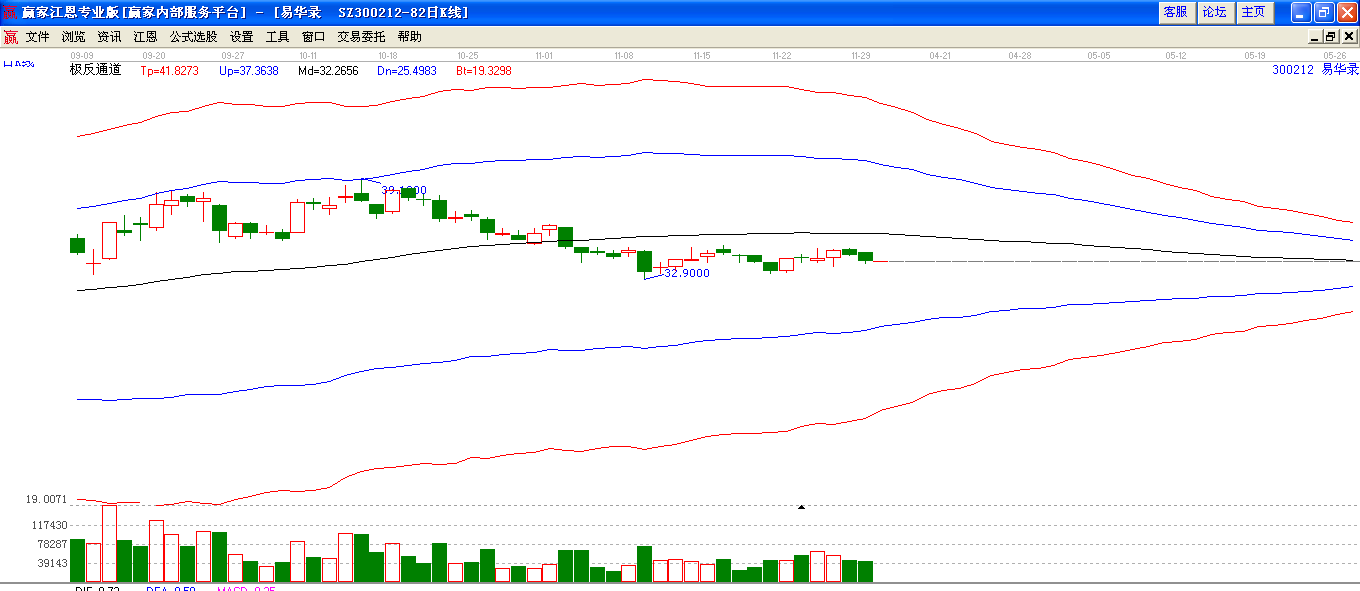Screen dimensions: 1360x591
Task: Click the Tp=41.8273 indicator value
Action: 169,71
